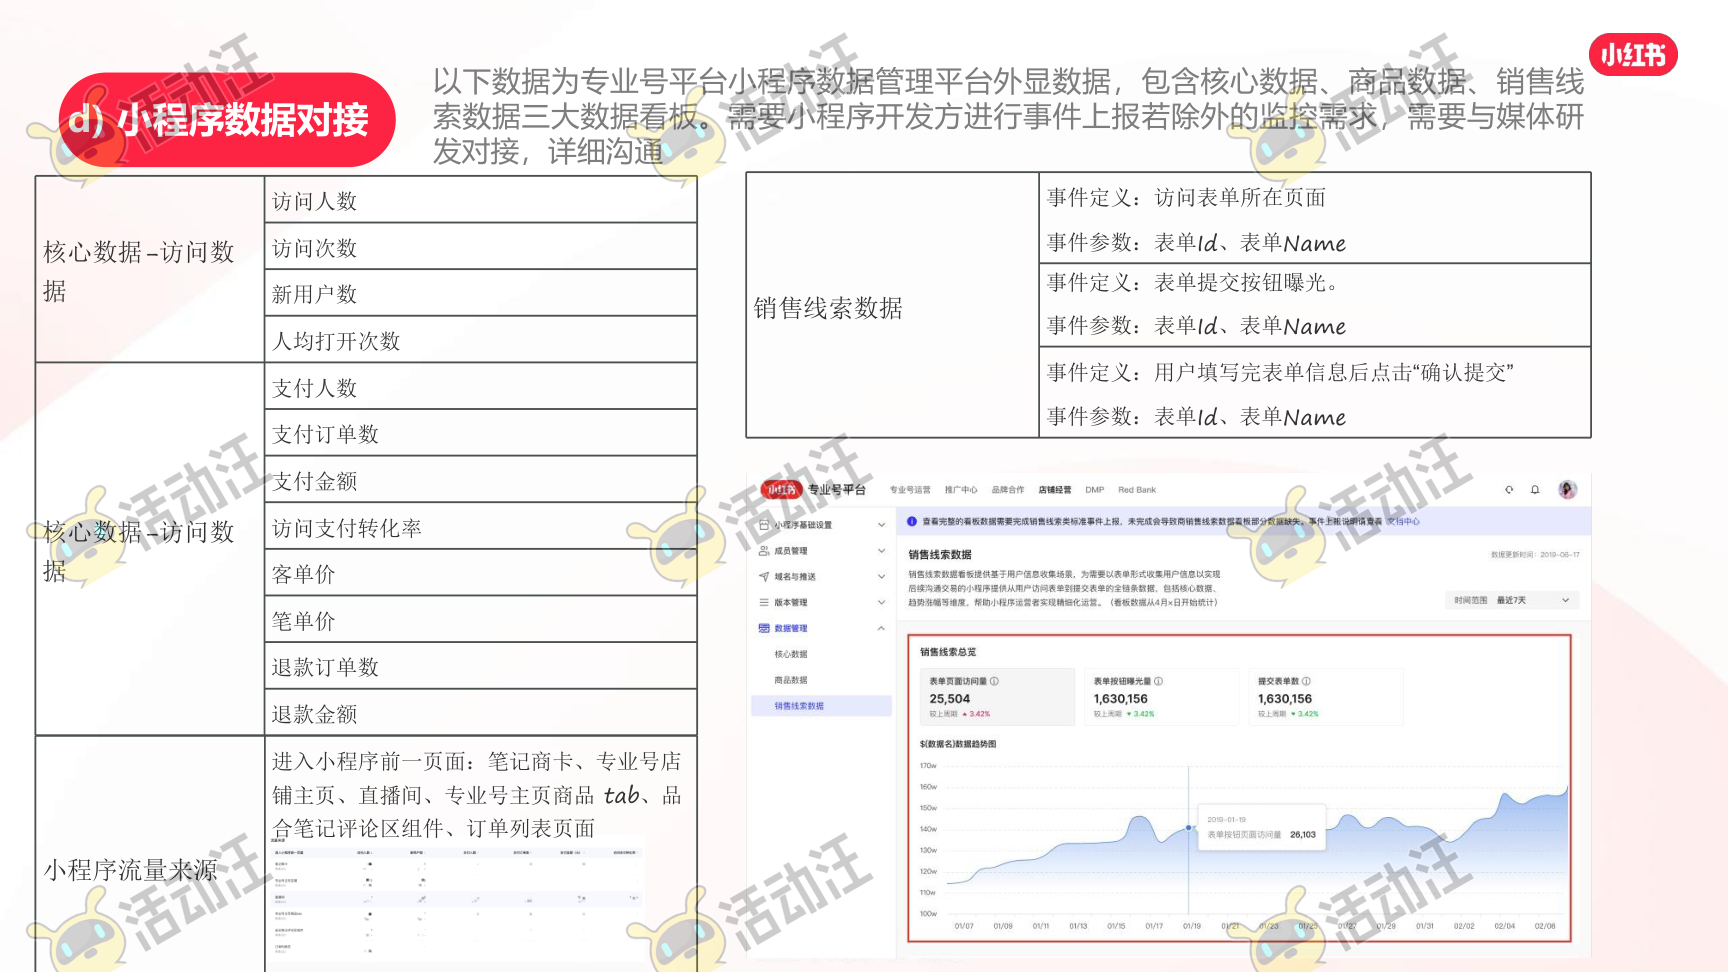Viewport: 1728px width, 972px height.
Task: Click the 支付金额 table cell
Action: coord(481,480)
